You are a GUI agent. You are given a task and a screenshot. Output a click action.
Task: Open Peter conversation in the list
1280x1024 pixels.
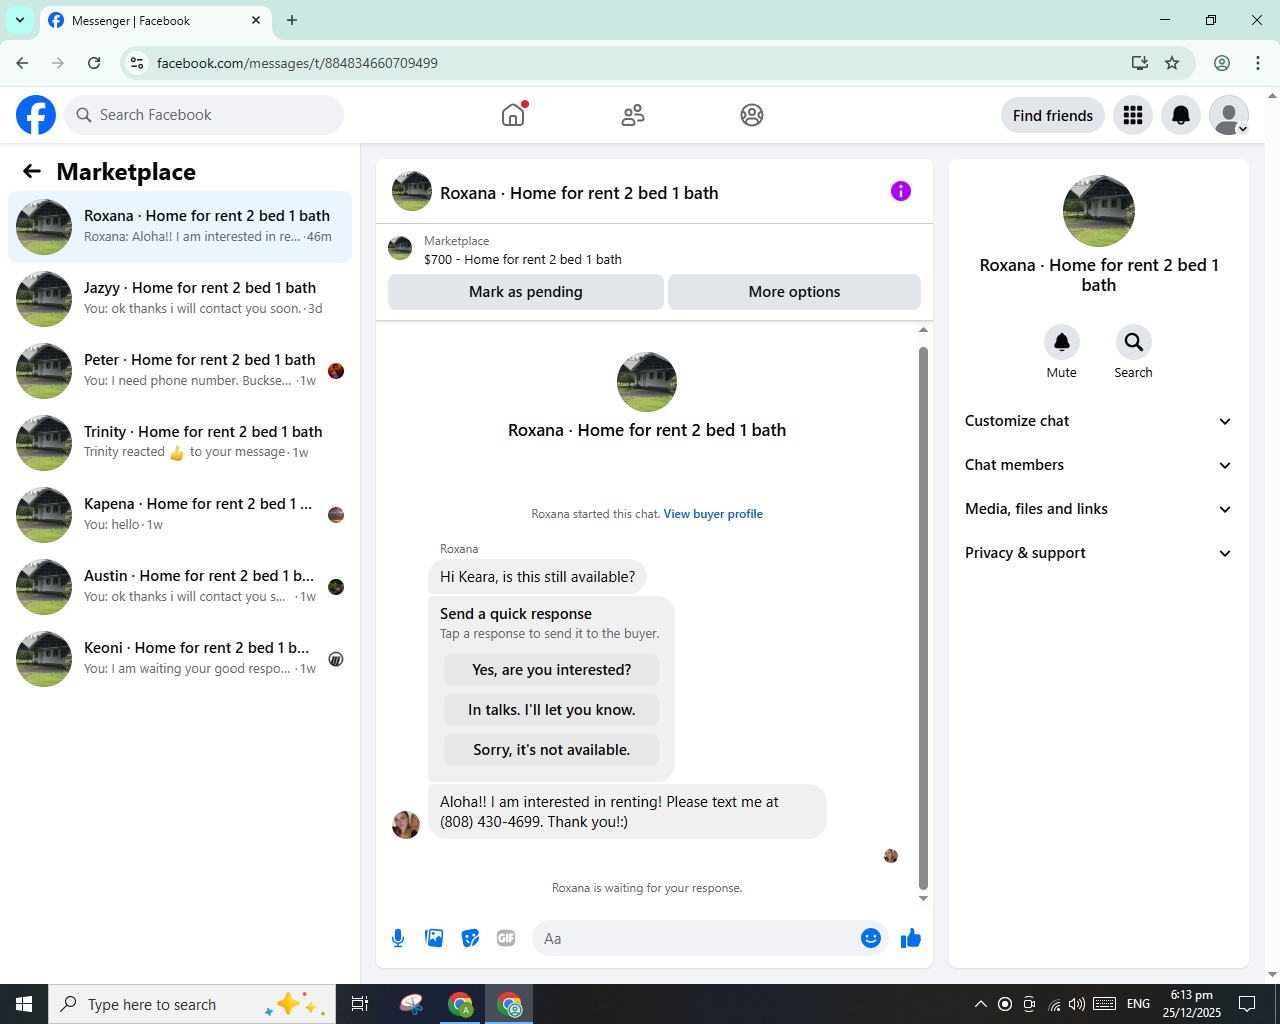[x=180, y=371]
